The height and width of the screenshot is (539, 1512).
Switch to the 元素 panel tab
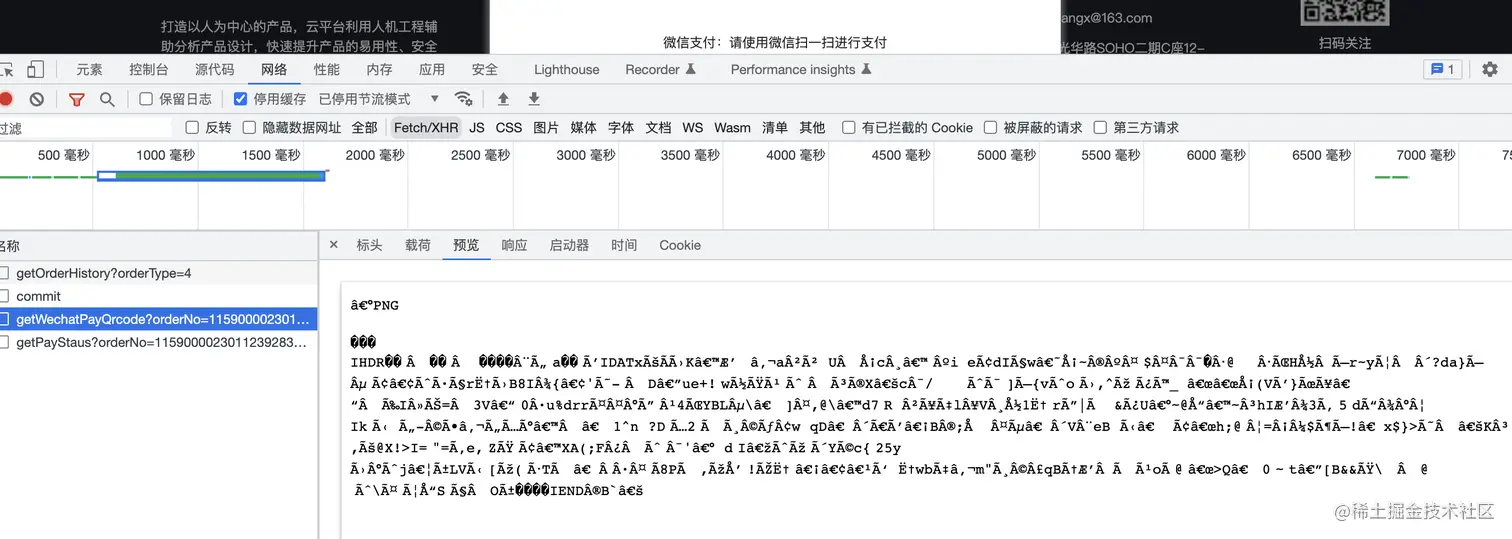click(89, 70)
